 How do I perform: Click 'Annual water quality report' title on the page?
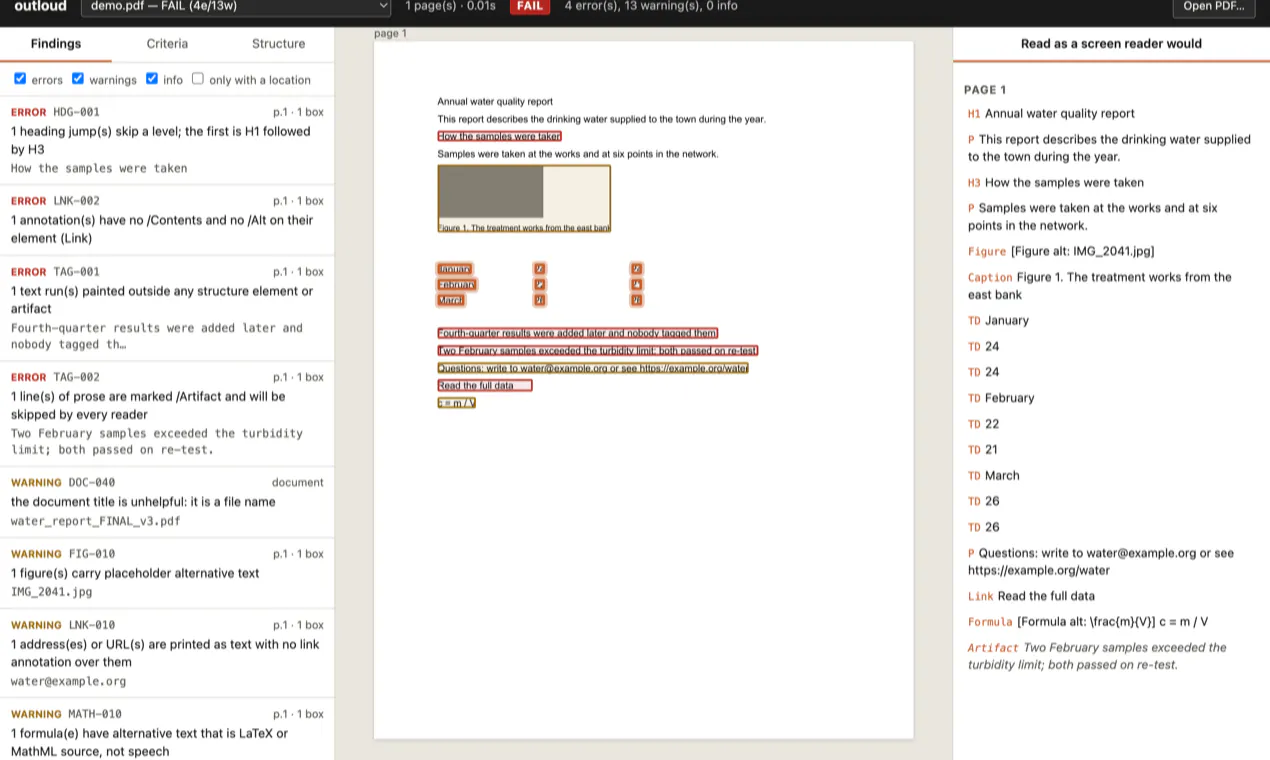tap(495, 101)
